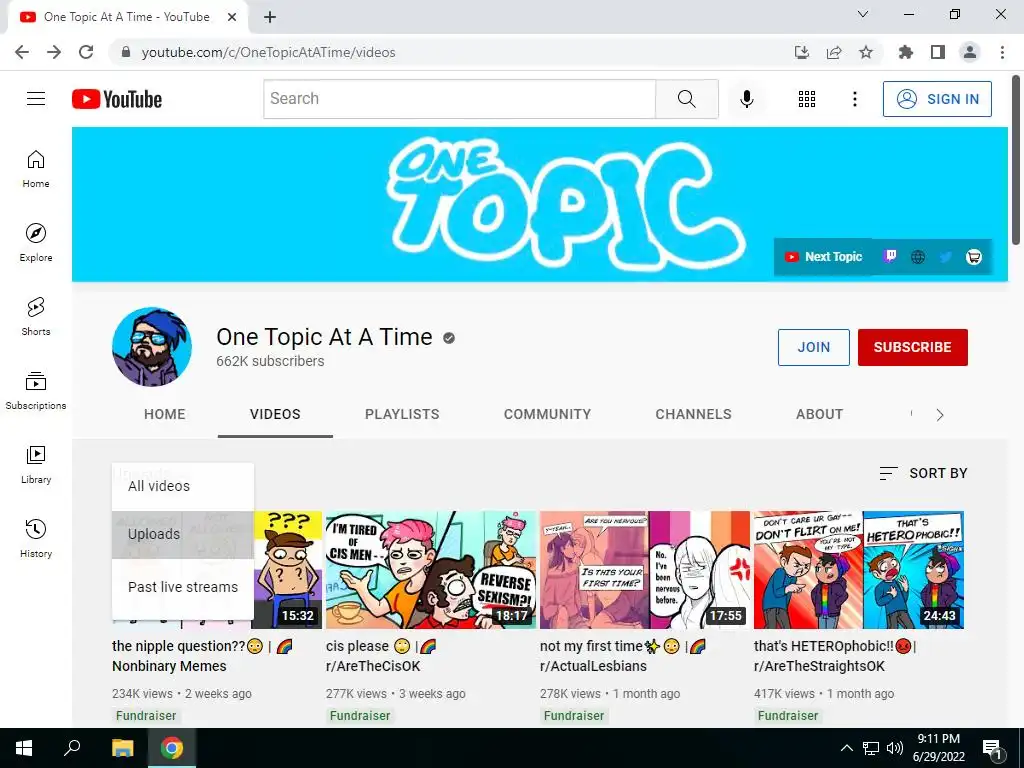The image size is (1024, 768).
Task: Open History in sidebar
Action: pos(36,538)
